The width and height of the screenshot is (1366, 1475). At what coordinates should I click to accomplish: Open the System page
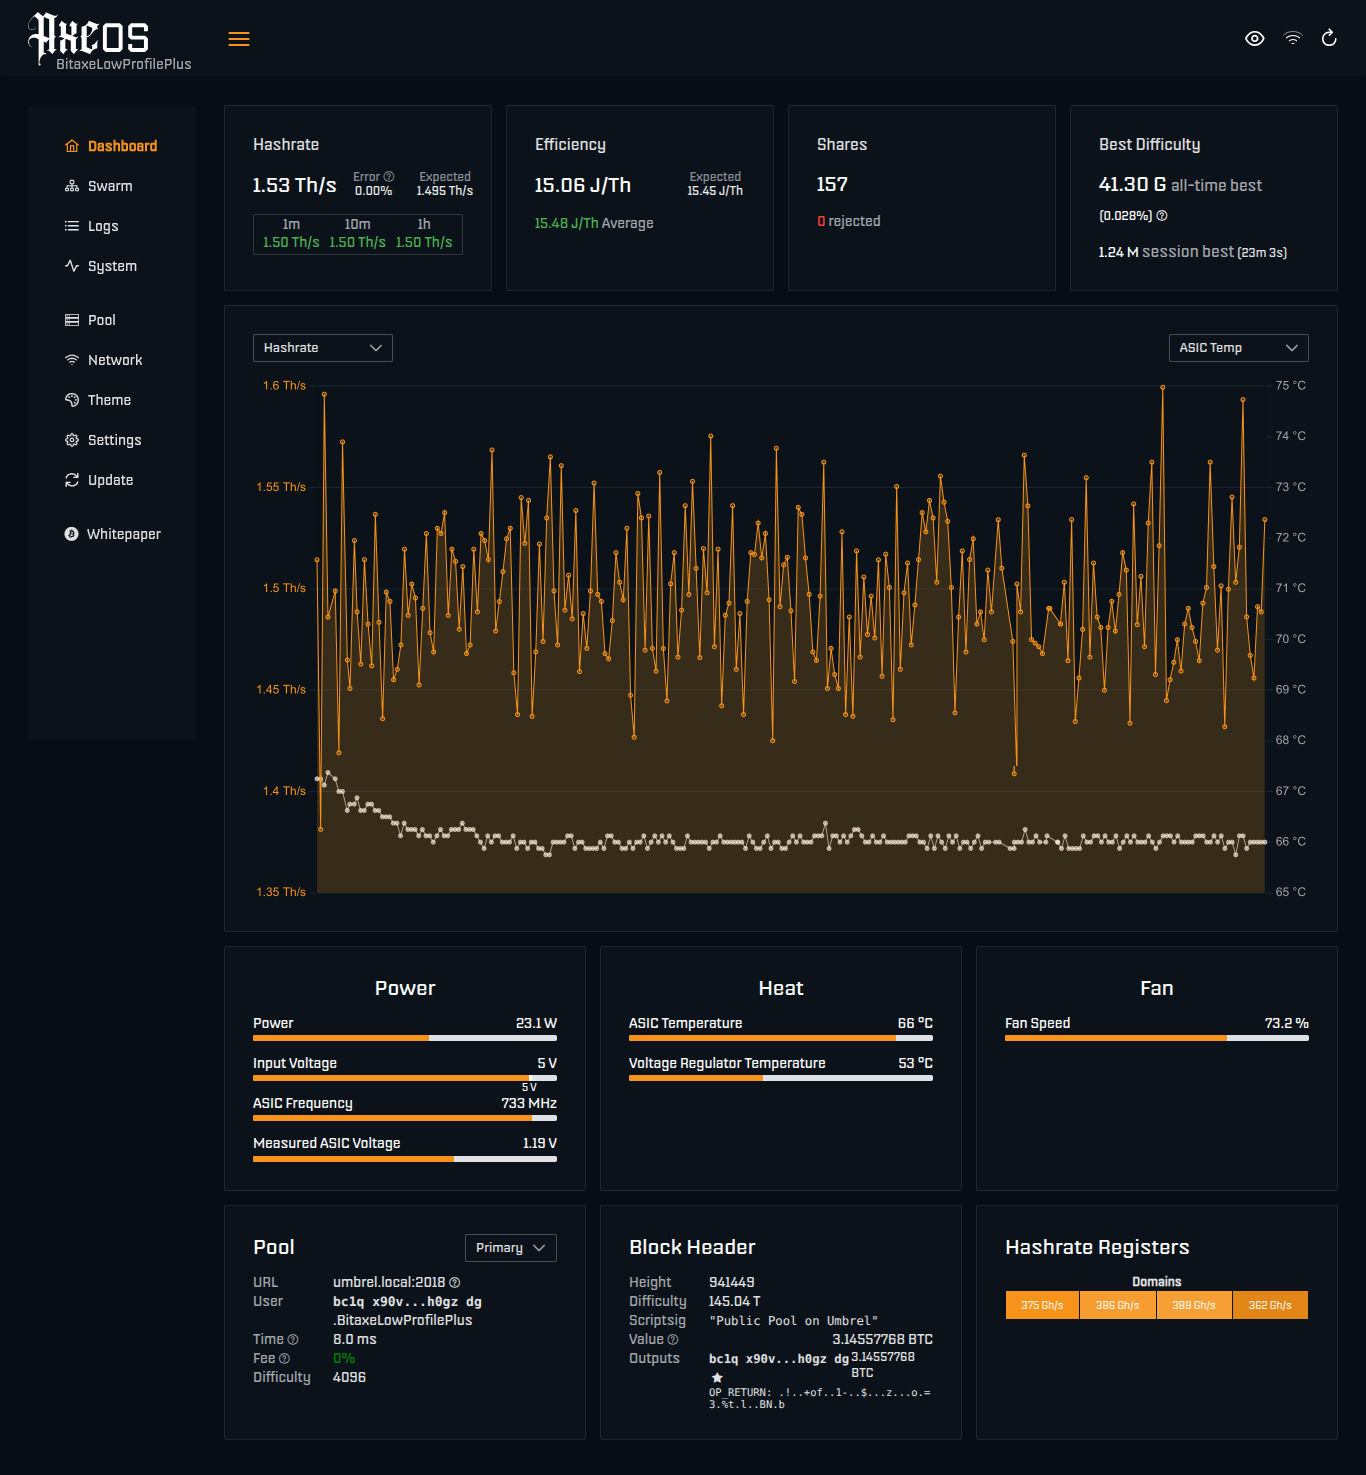(x=112, y=266)
